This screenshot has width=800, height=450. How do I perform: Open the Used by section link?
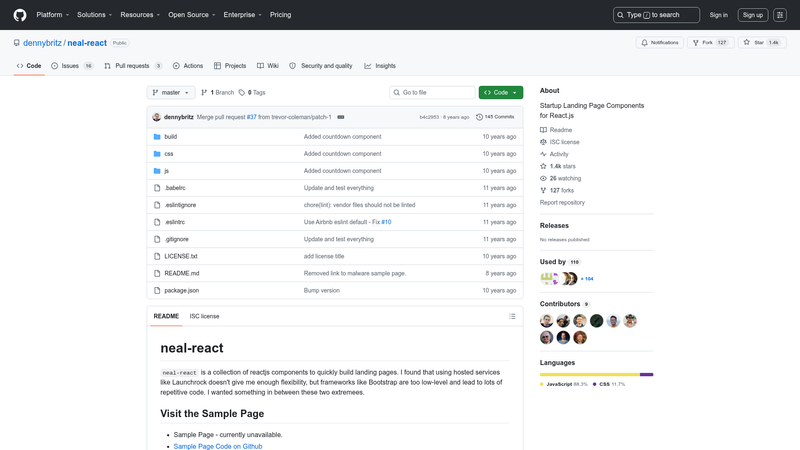coord(560,262)
